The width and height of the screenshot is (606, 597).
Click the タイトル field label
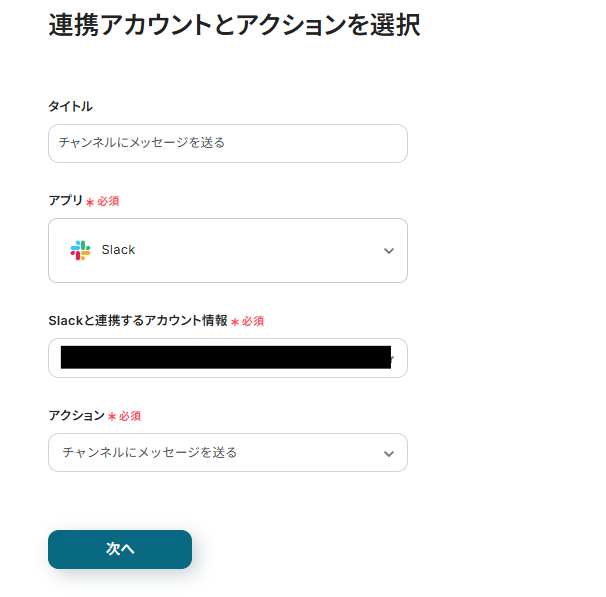point(70,106)
